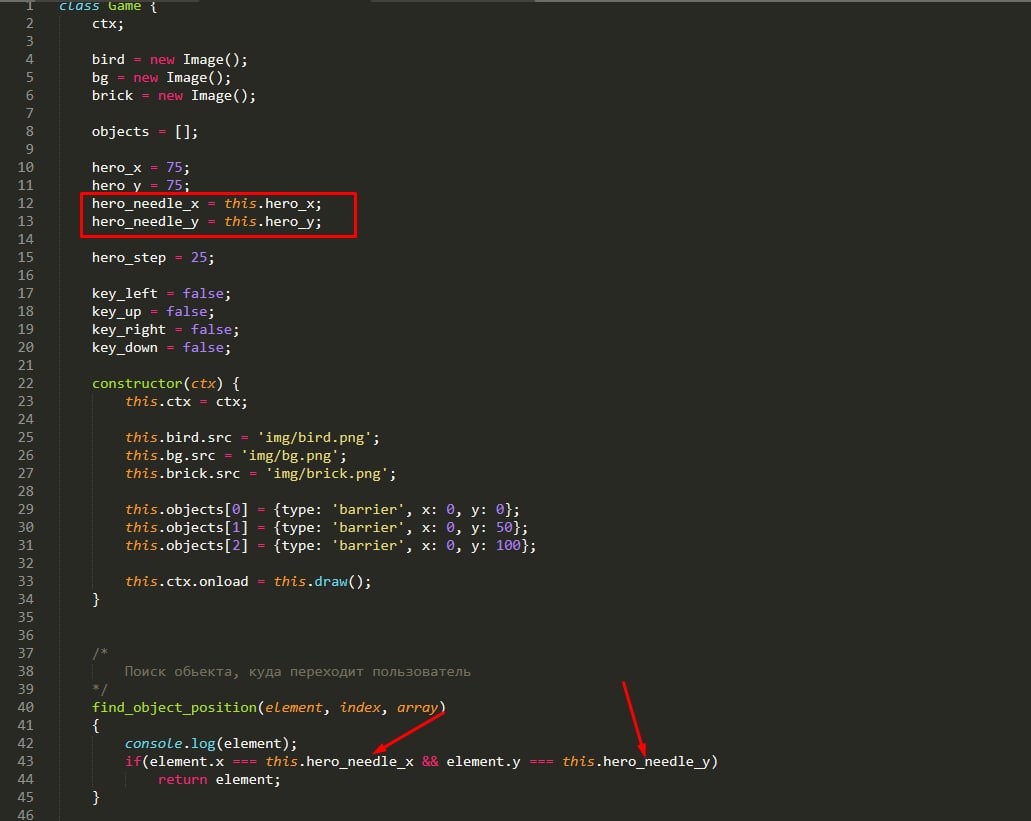Screen dimensions: 1031x821
Task: Click the string 'img/brick.png'
Action: pos(327,473)
